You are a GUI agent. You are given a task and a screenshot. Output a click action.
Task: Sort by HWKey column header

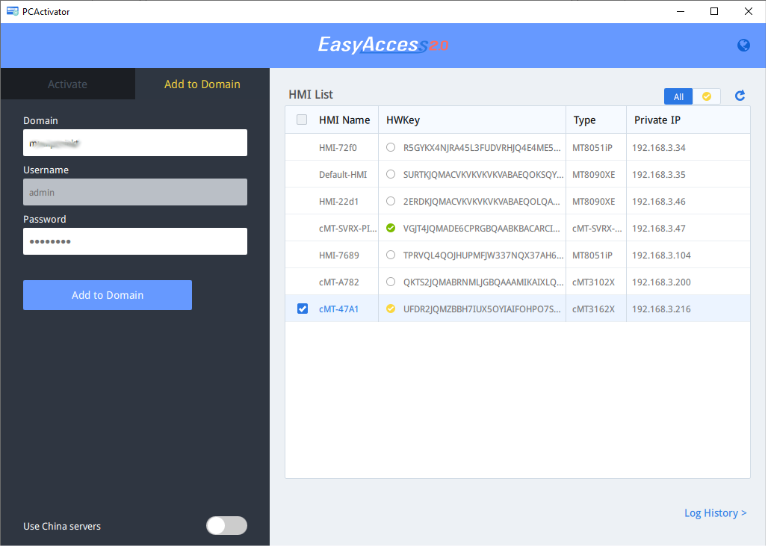click(403, 120)
